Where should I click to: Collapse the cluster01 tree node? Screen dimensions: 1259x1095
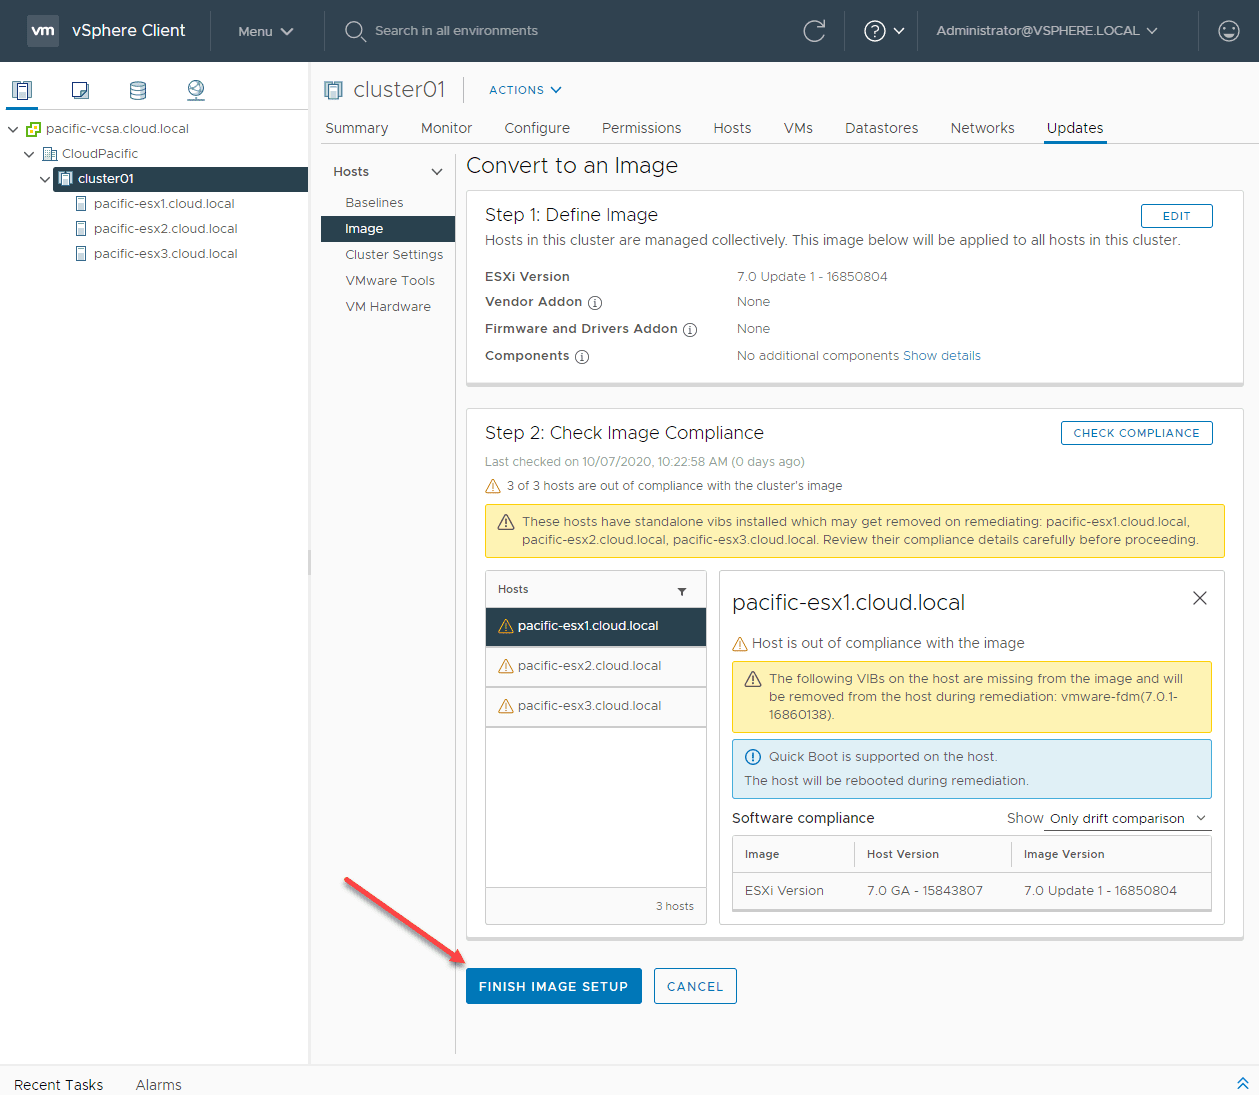[x=45, y=179]
